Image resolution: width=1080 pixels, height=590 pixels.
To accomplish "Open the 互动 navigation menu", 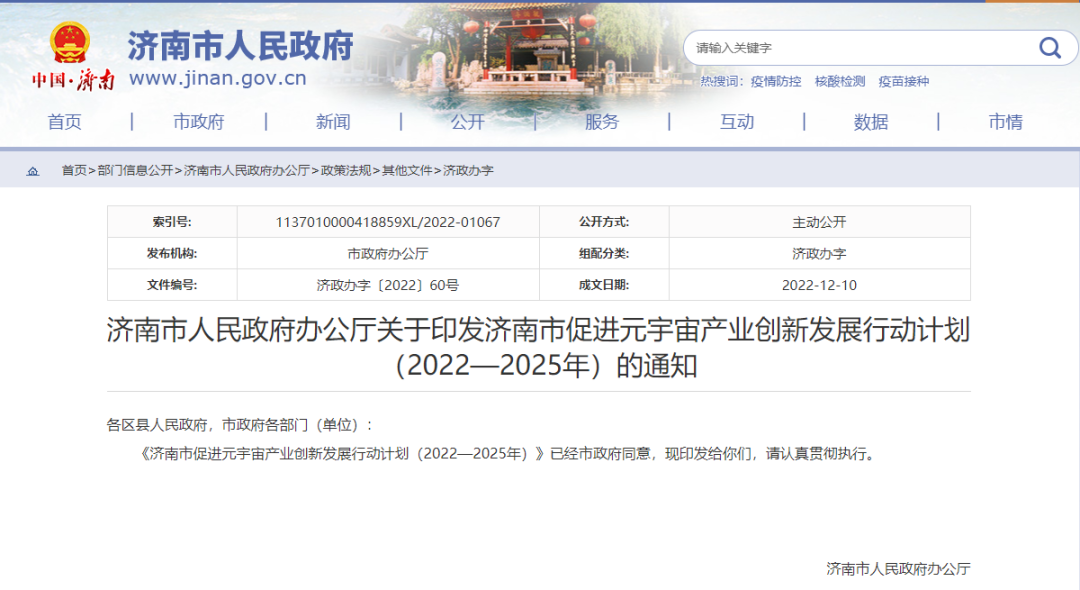I will [737, 121].
